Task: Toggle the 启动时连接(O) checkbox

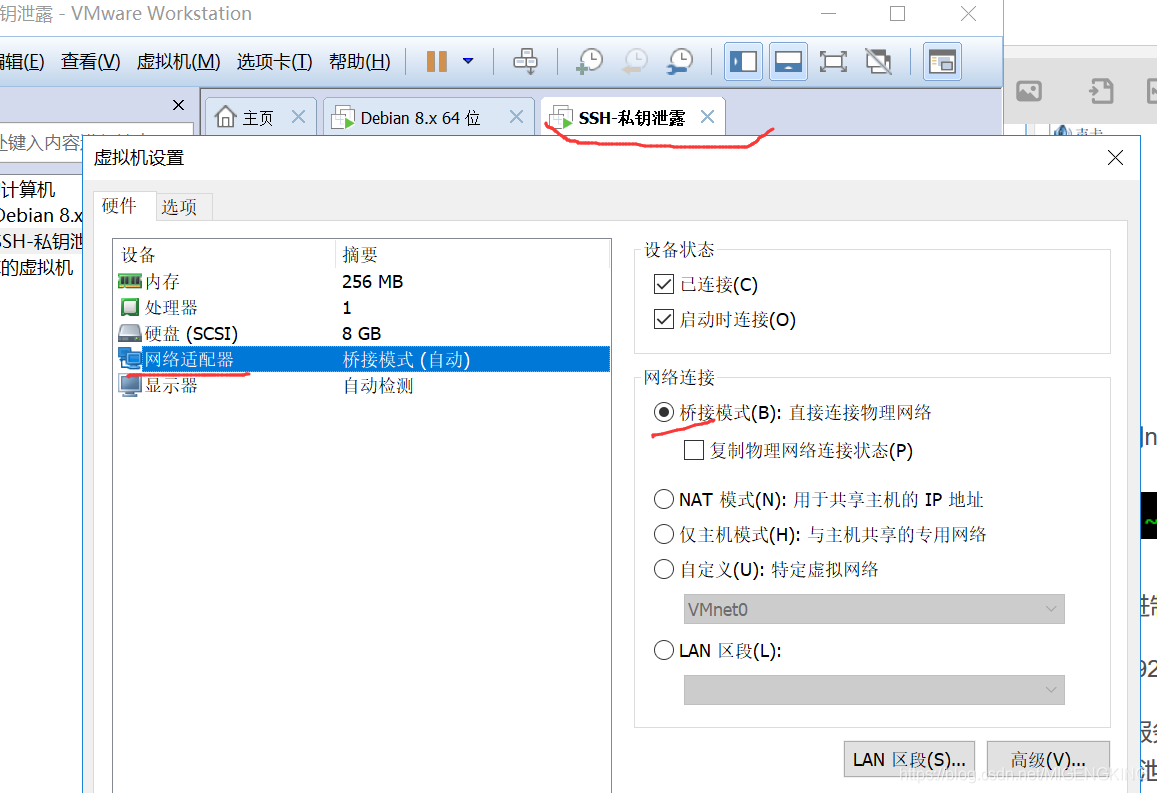Action: (663, 319)
